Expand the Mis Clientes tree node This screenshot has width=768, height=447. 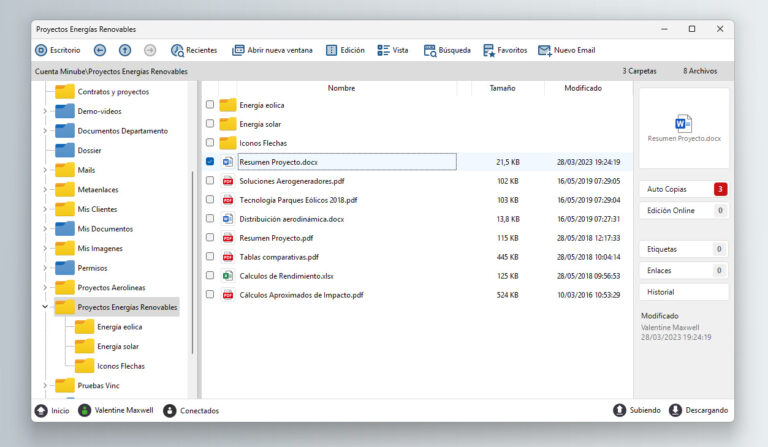(x=45, y=209)
